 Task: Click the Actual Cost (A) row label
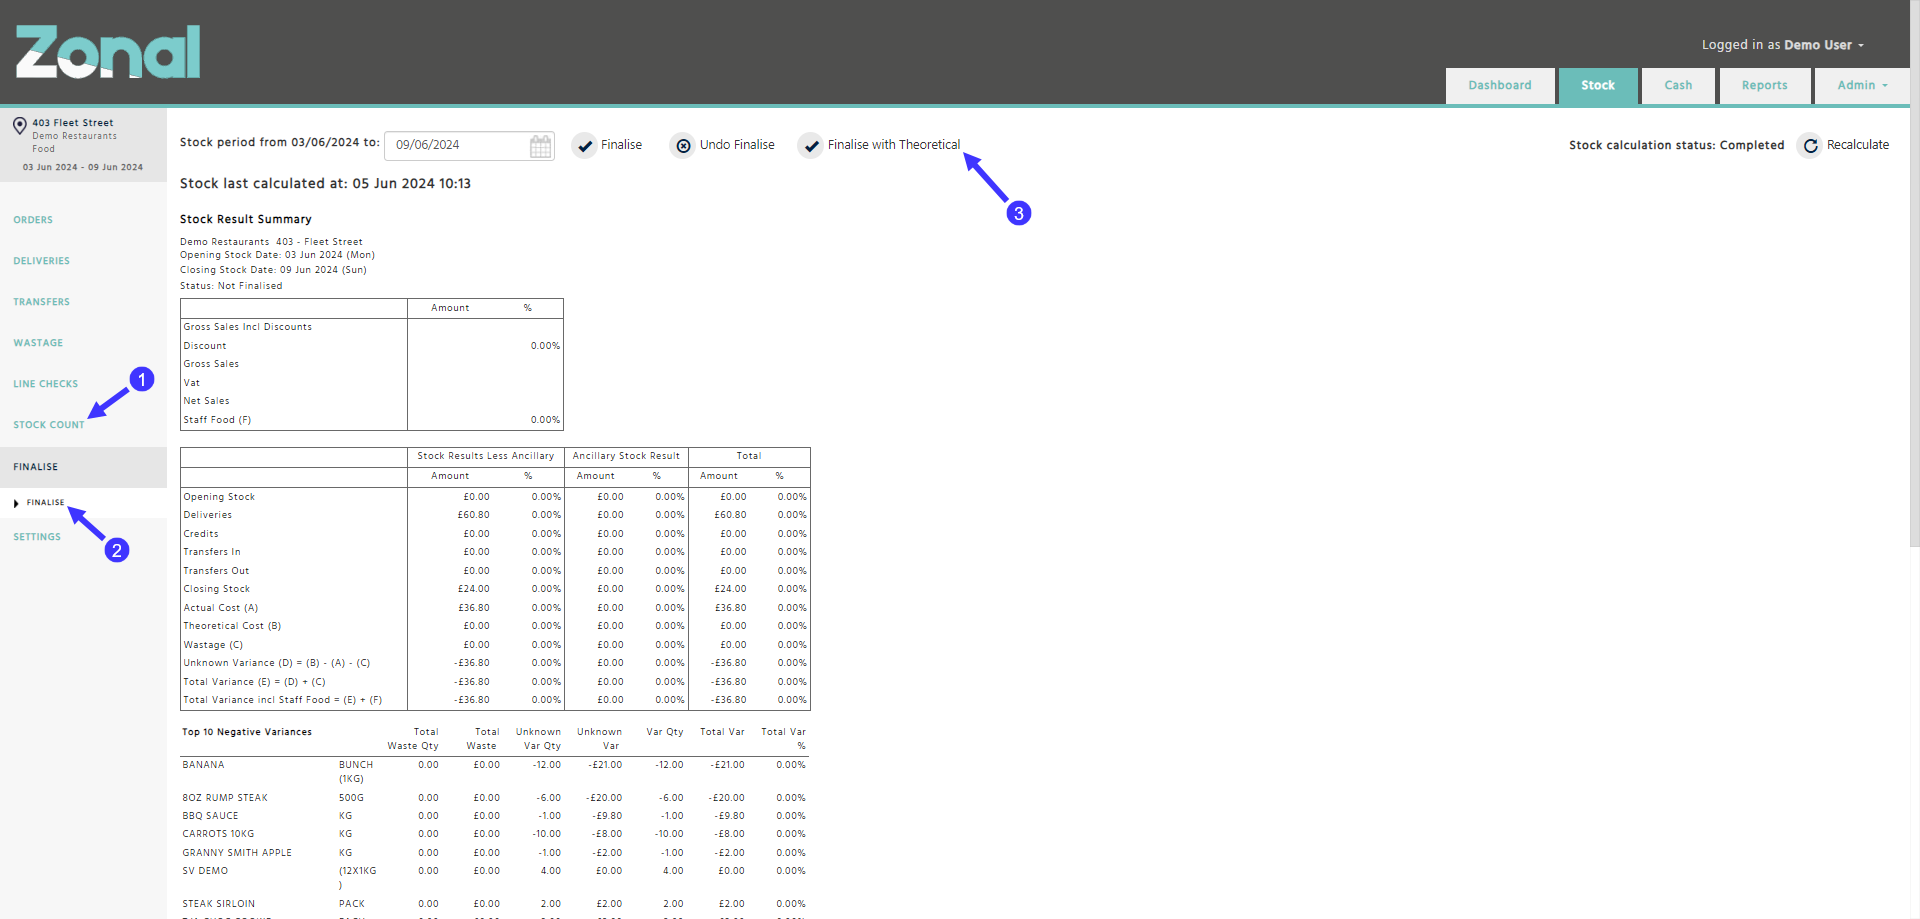coord(220,608)
